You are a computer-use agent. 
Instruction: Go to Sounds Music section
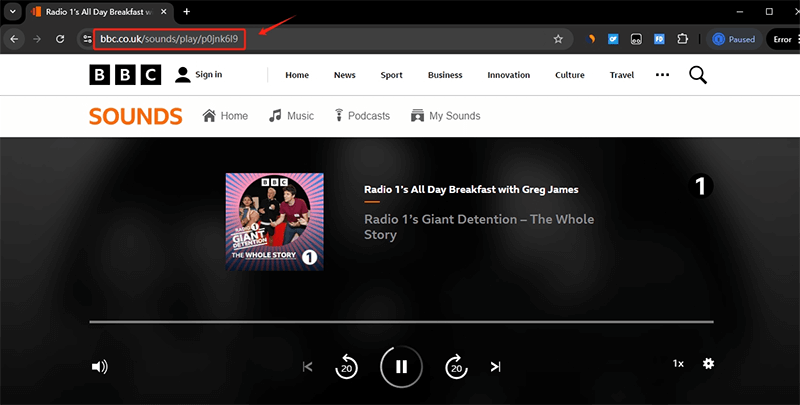[x=291, y=116]
